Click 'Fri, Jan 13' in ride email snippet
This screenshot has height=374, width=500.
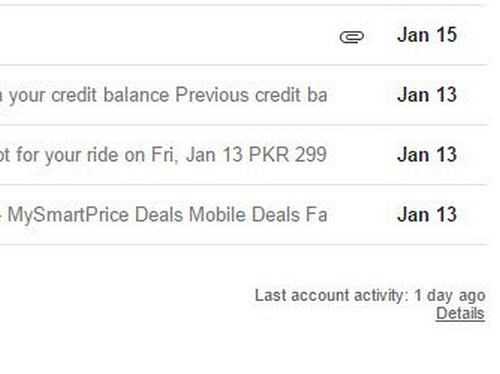point(197,155)
